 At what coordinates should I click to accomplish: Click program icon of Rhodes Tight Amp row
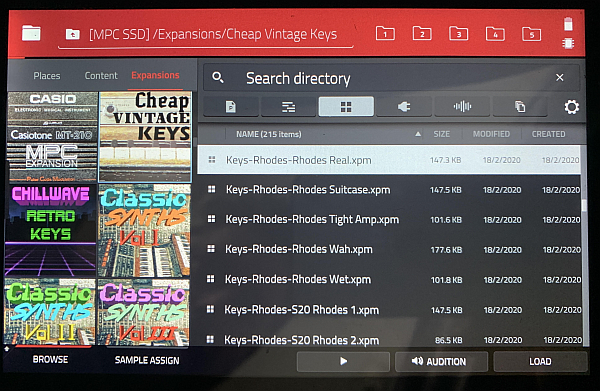coord(211,219)
